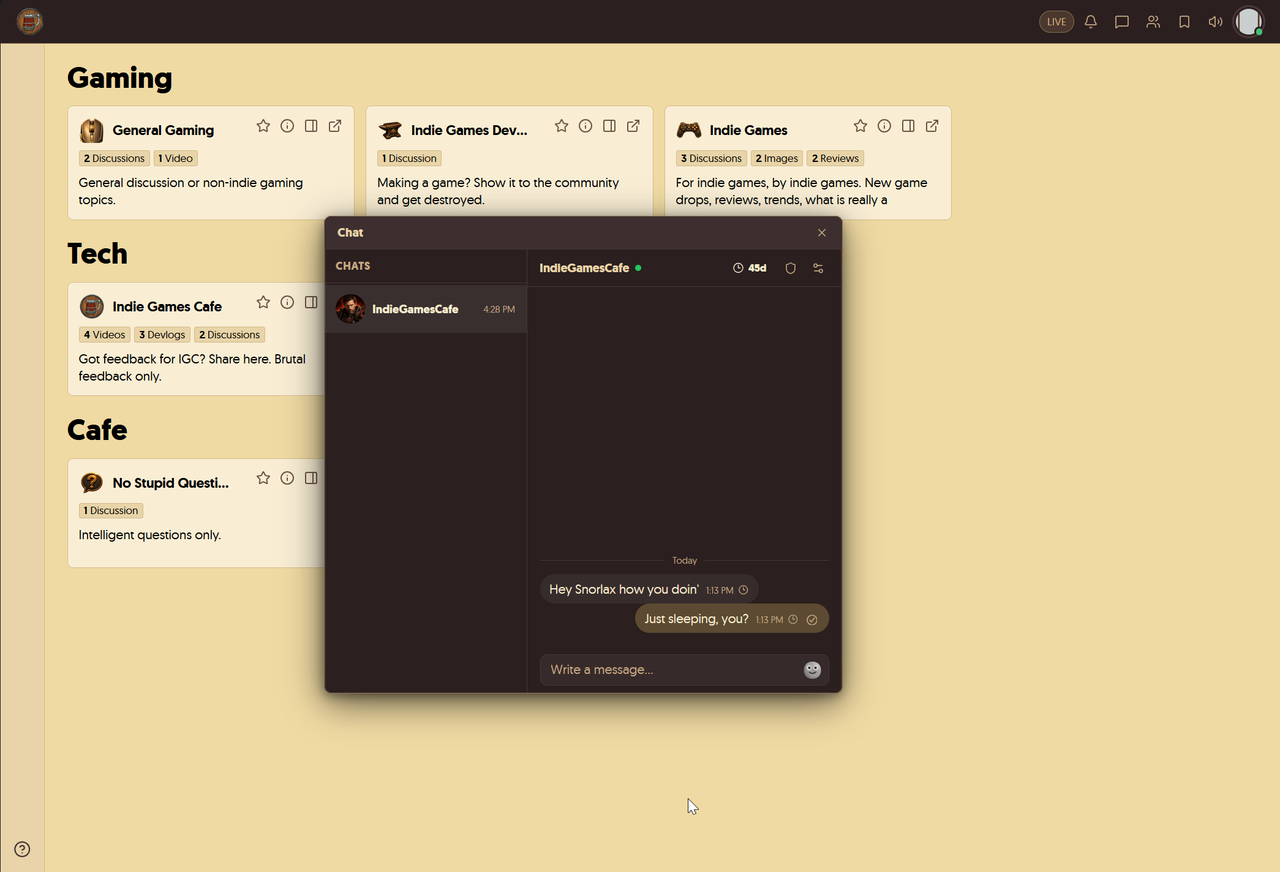This screenshot has height=872, width=1280.
Task: Toggle the sound speaker icon
Action: (x=1215, y=21)
